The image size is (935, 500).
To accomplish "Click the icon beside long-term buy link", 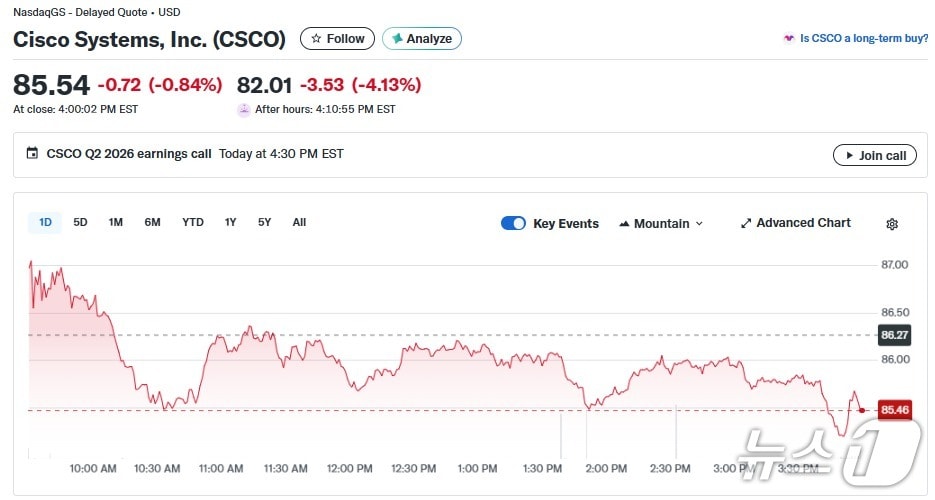I will coord(789,39).
